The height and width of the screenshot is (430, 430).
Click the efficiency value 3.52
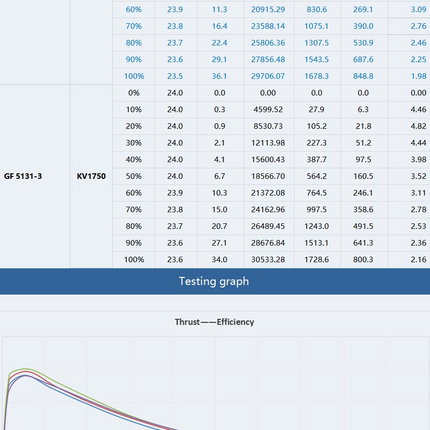click(x=418, y=176)
